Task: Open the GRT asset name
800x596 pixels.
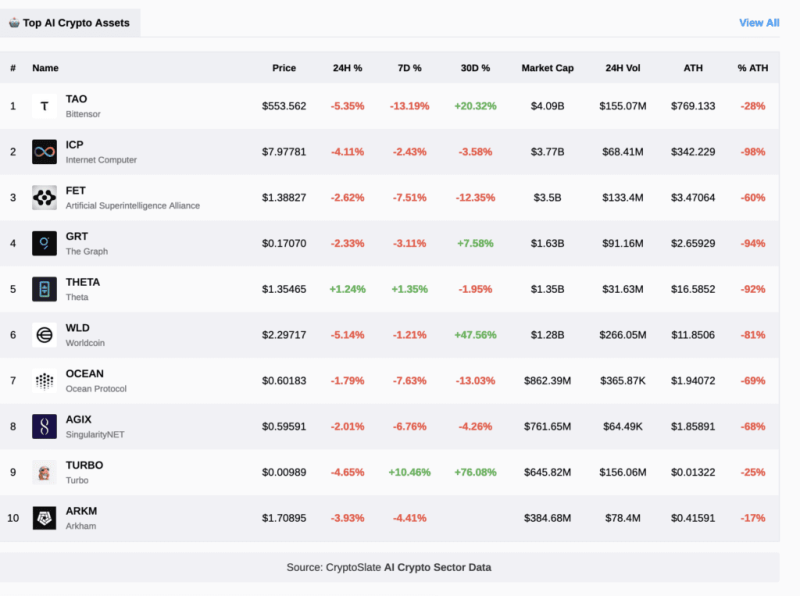Action: pos(77,236)
